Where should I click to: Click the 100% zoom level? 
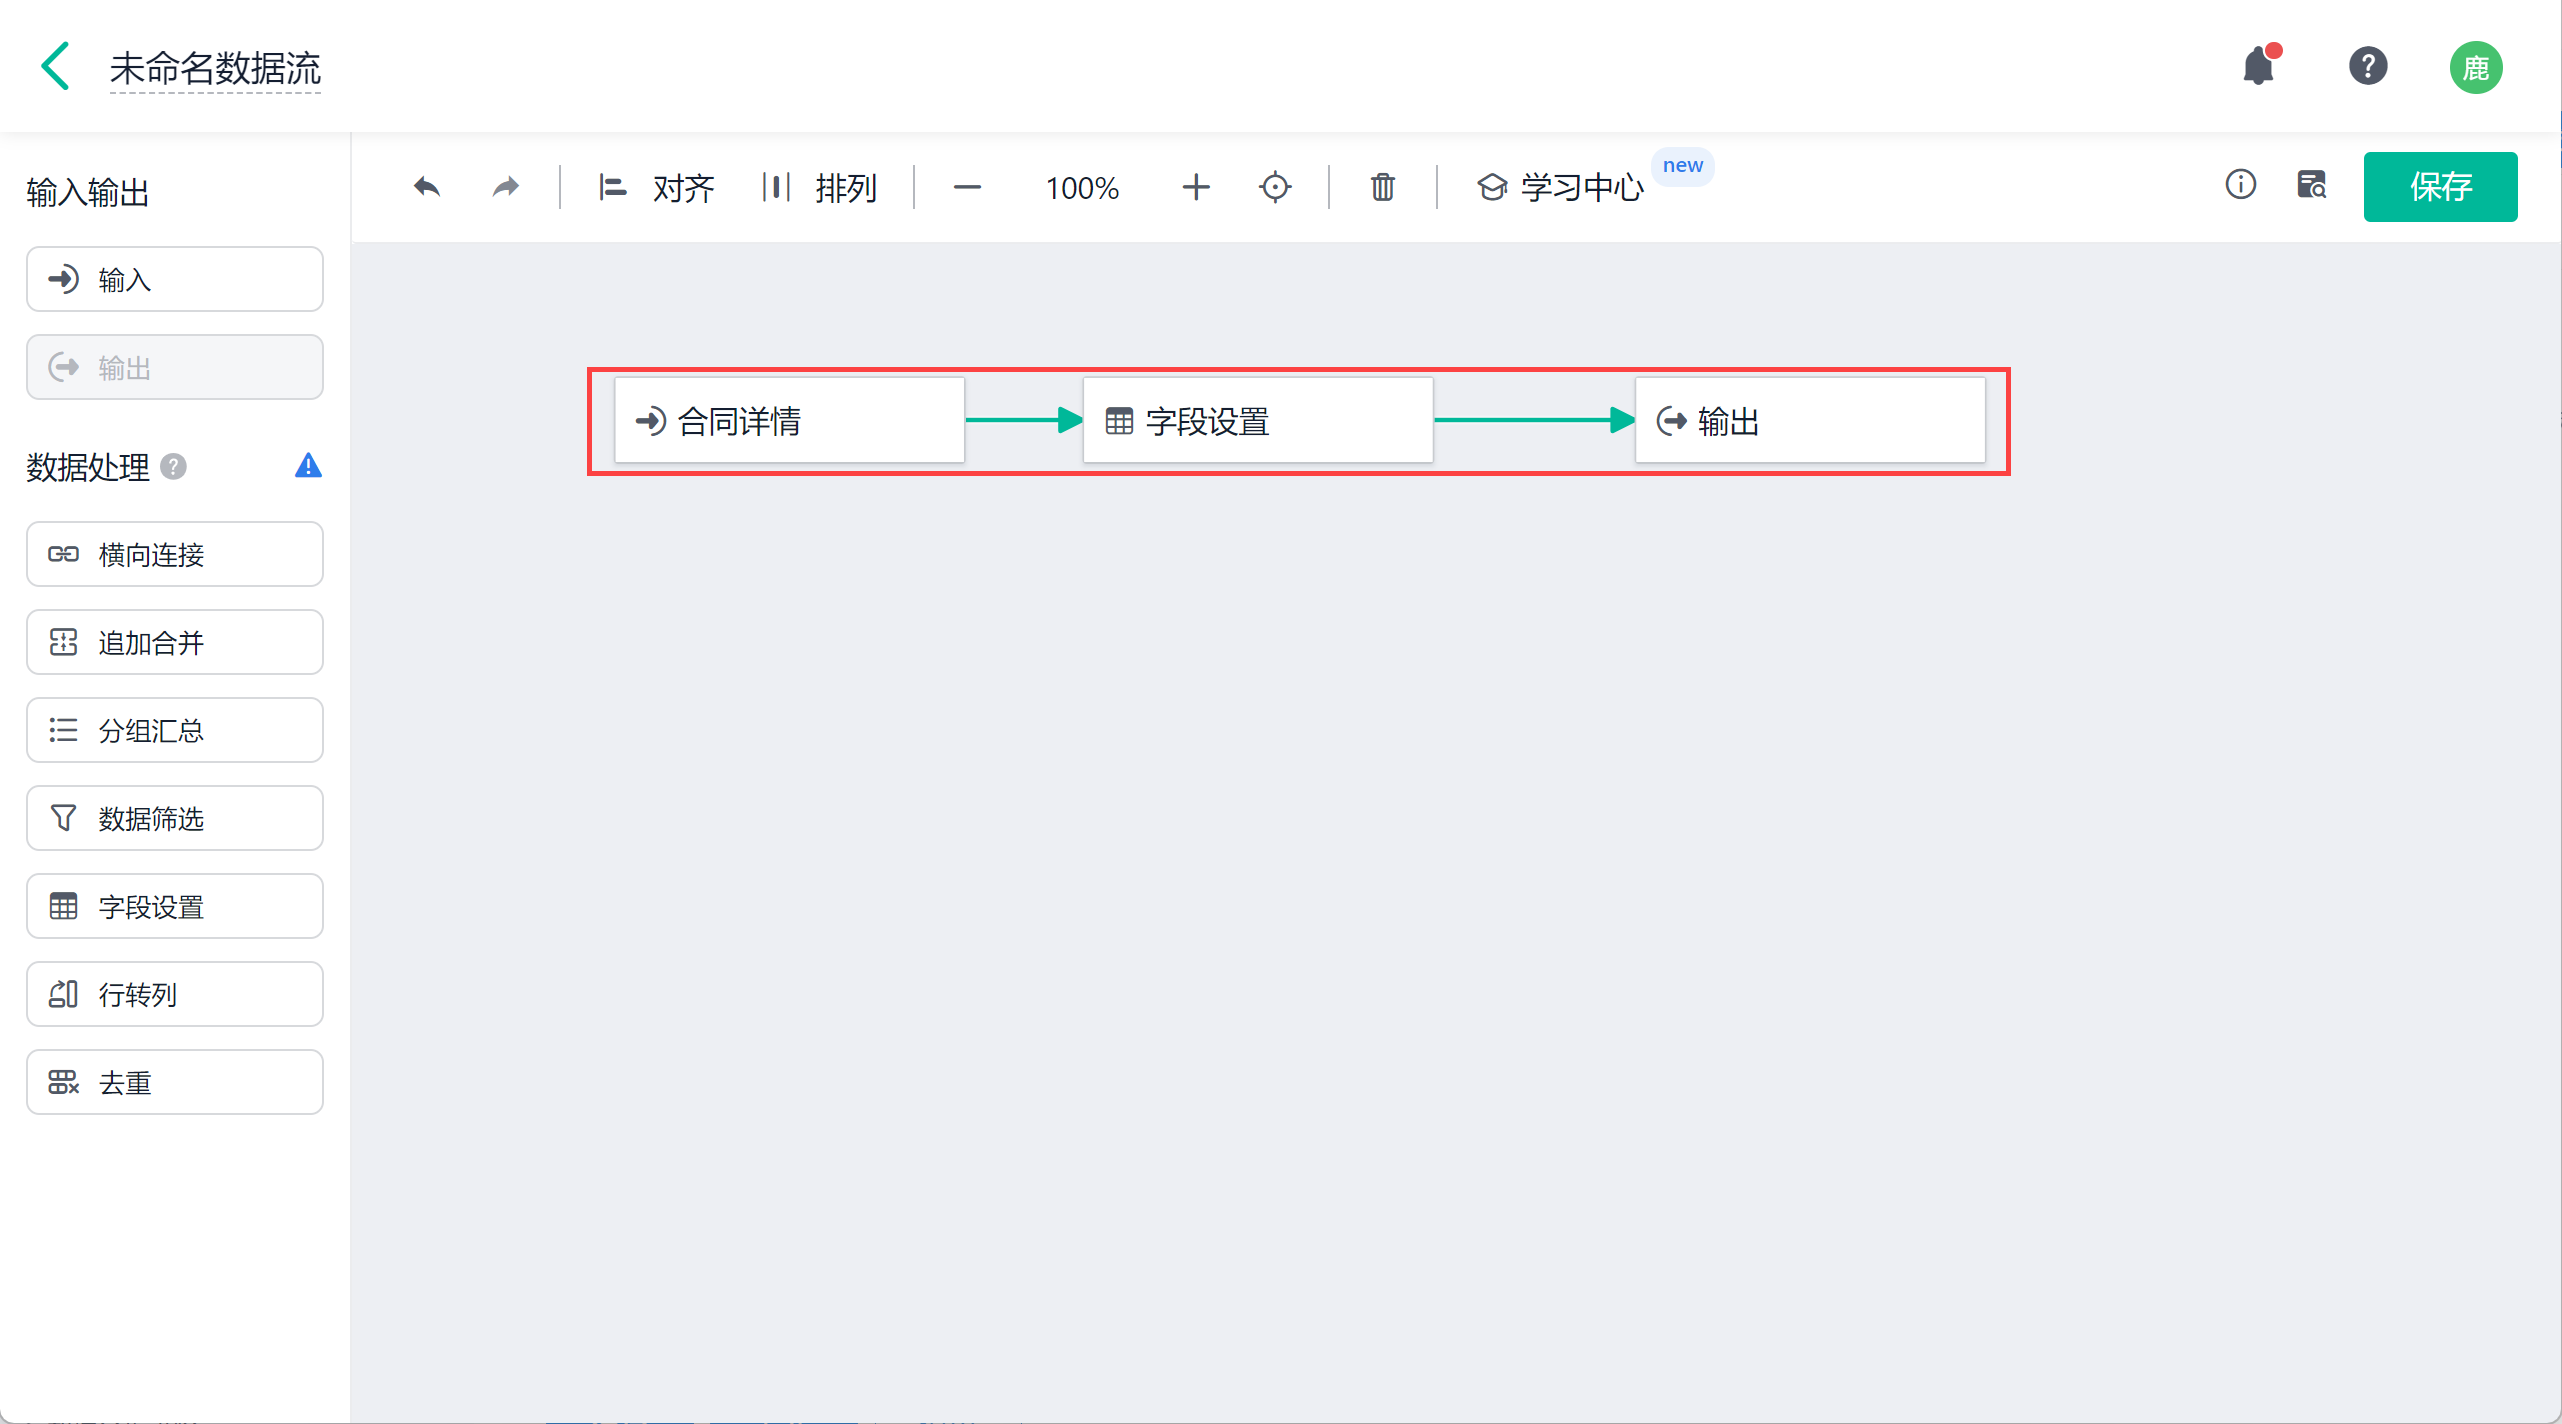(x=1081, y=188)
